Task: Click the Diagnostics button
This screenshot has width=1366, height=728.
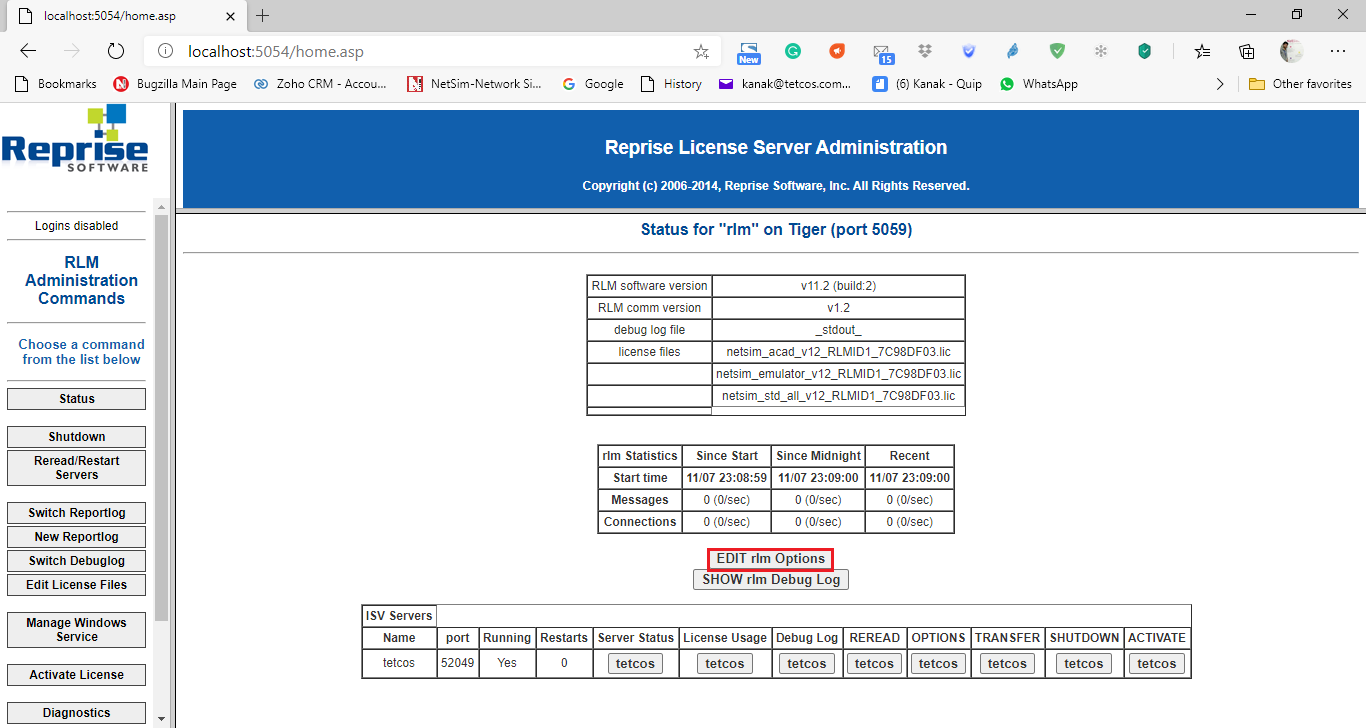Action: (76, 713)
